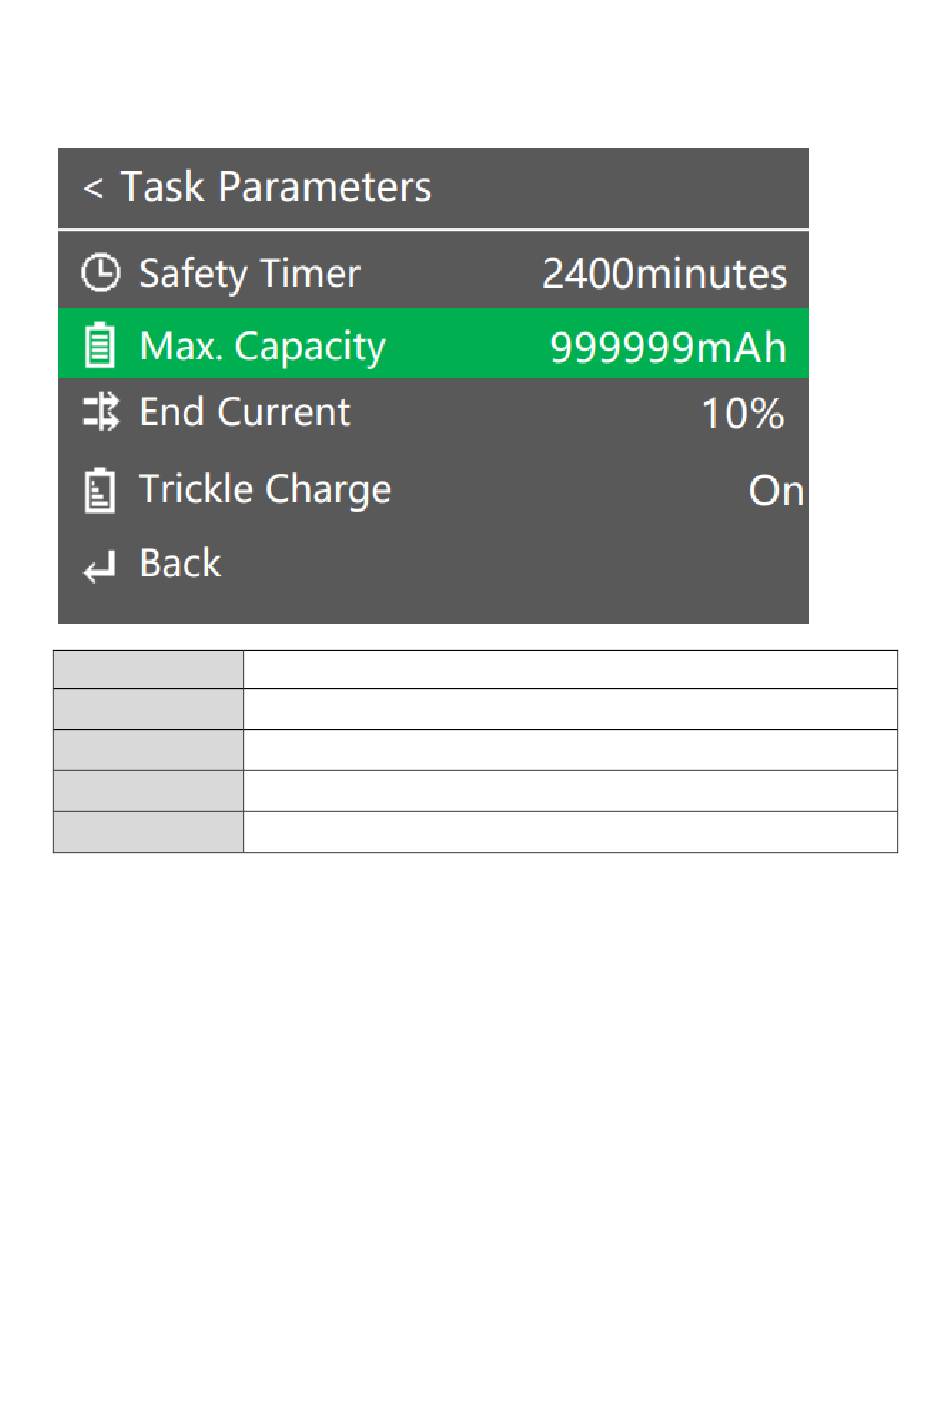Edit the 2400minutes timer value
The width and height of the screenshot is (950, 1419).
point(665,274)
